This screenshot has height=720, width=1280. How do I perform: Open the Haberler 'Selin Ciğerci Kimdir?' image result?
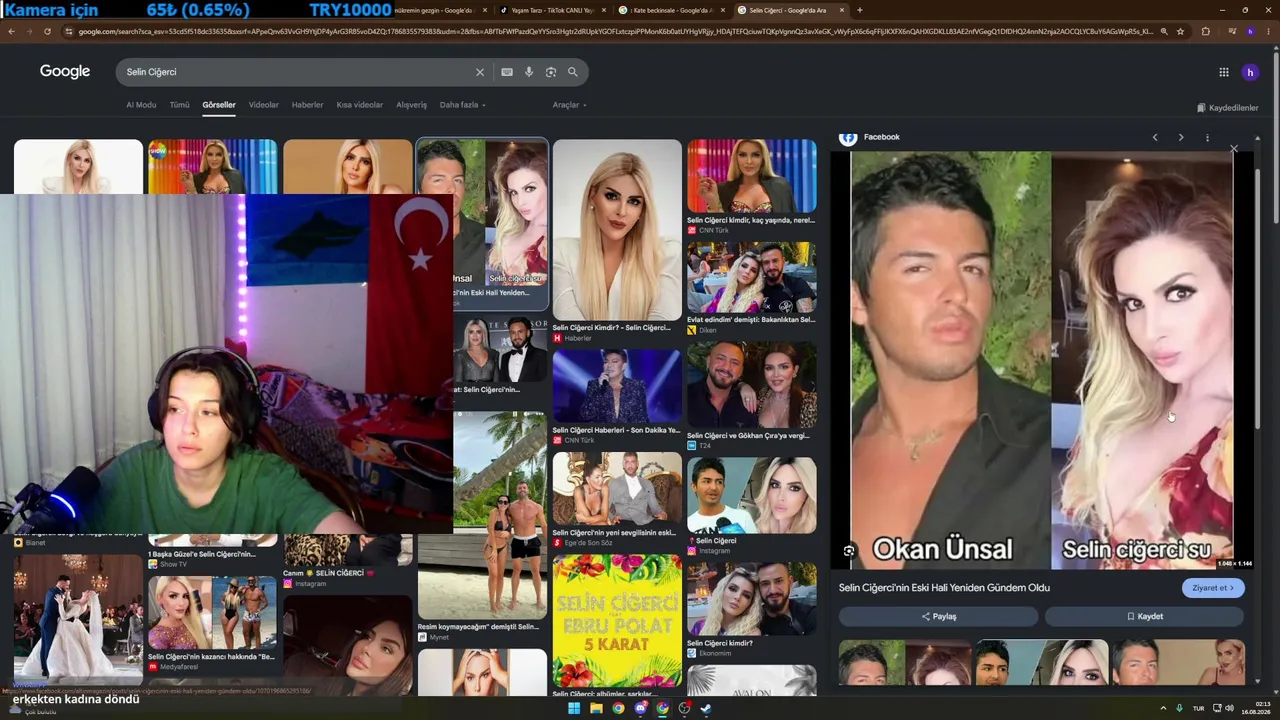point(617,241)
